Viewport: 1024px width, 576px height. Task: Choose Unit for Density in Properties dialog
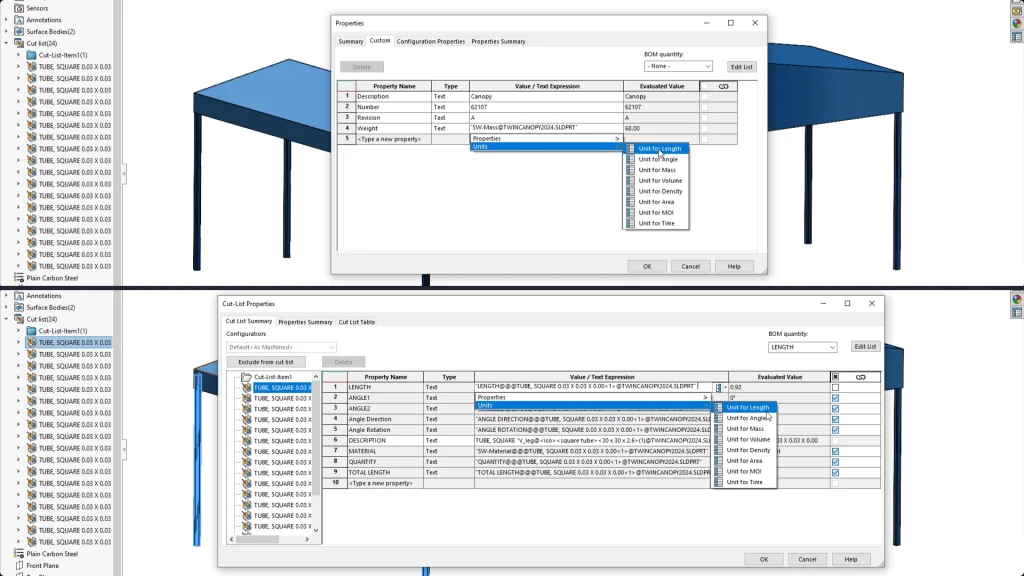point(660,191)
